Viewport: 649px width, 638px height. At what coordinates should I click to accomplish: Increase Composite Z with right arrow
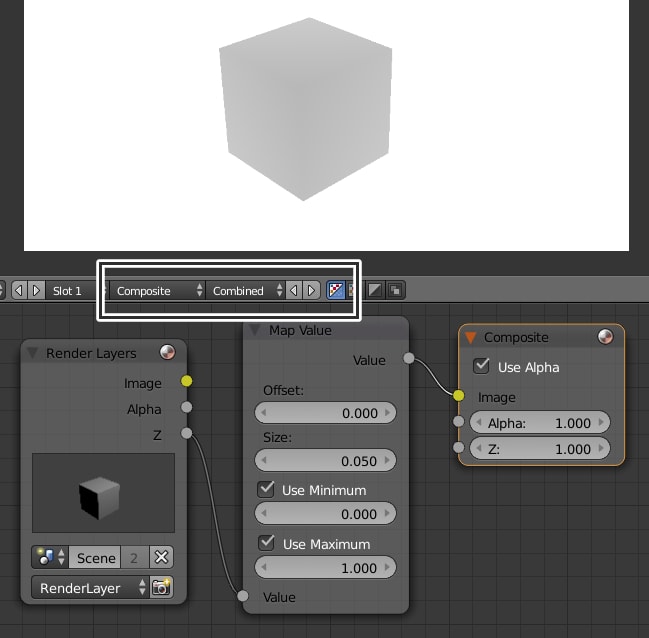tap(601, 448)
